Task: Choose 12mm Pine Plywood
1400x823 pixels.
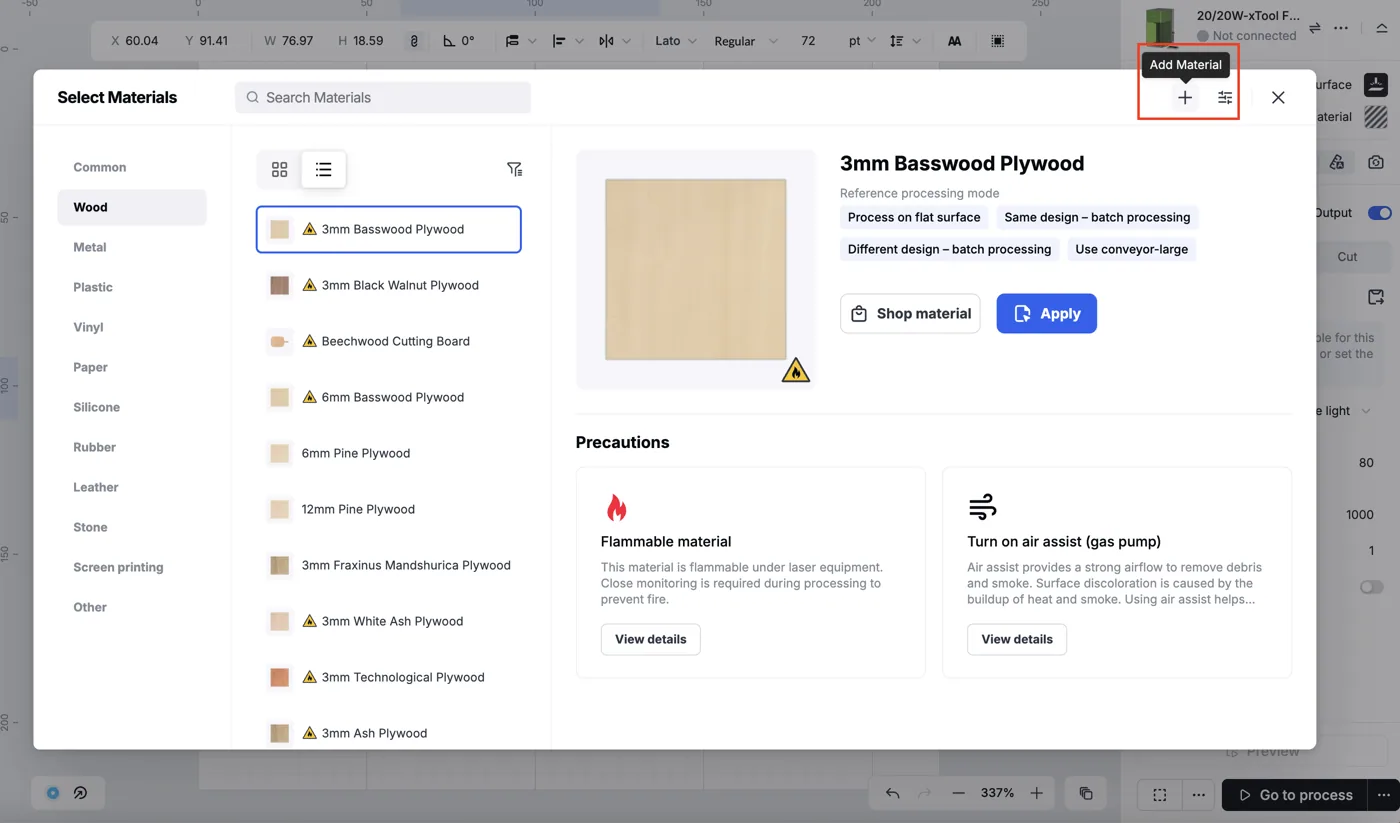Action: pos(389,509)
